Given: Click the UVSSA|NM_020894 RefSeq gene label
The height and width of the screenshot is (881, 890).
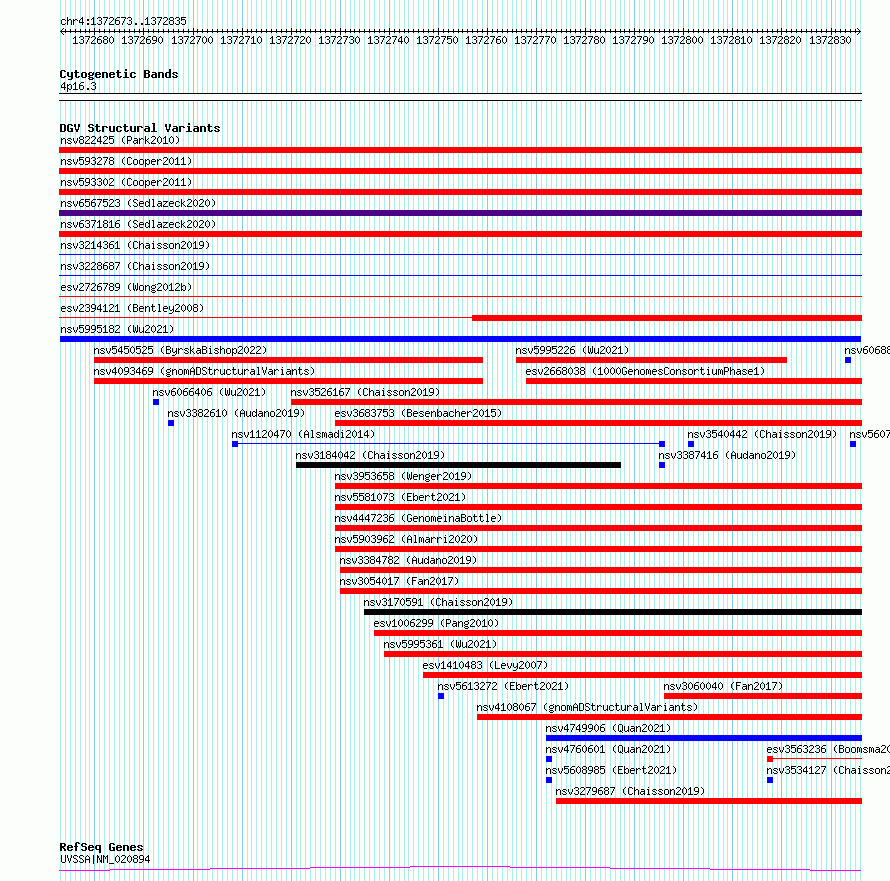Looking at the screenshot, I should [x=105, y=859].
